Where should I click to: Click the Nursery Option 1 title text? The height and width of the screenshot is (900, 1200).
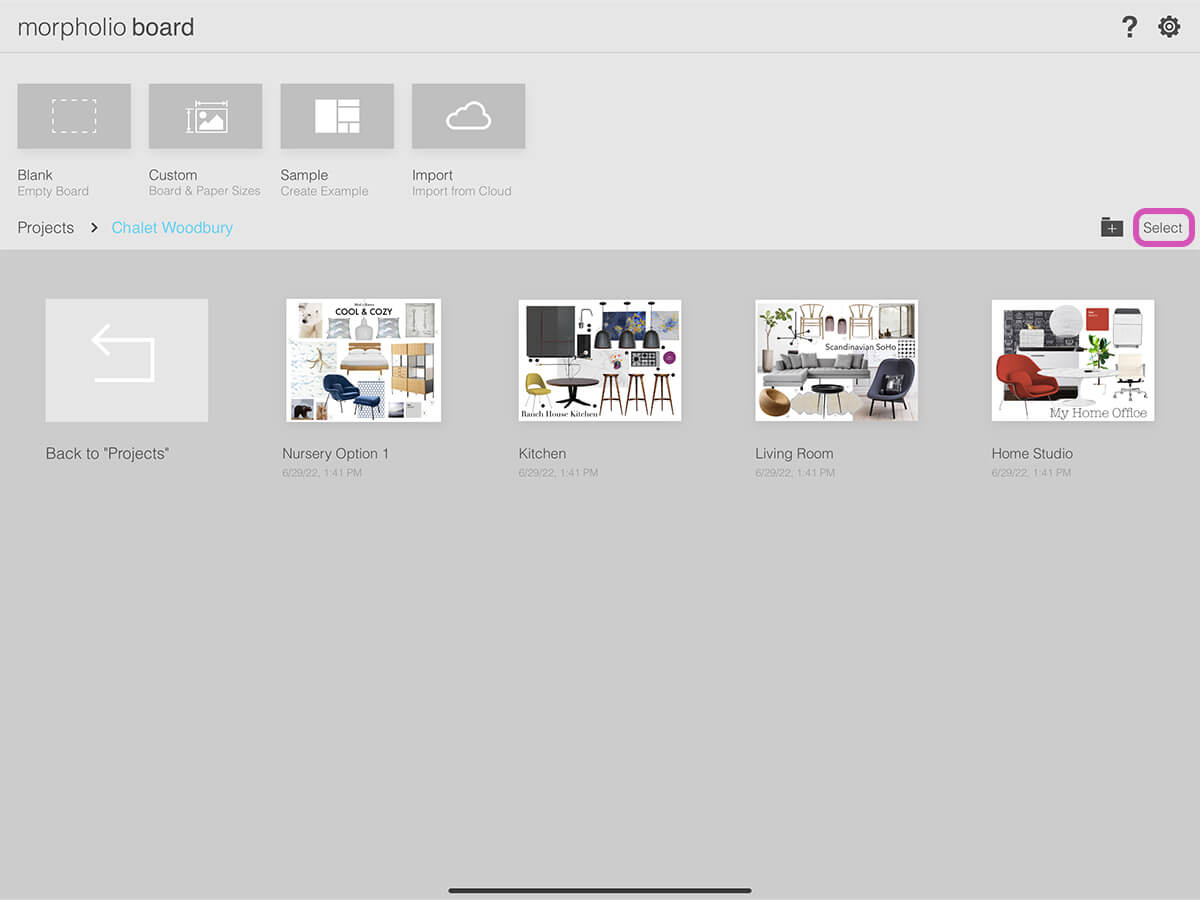tap(335, 454)
